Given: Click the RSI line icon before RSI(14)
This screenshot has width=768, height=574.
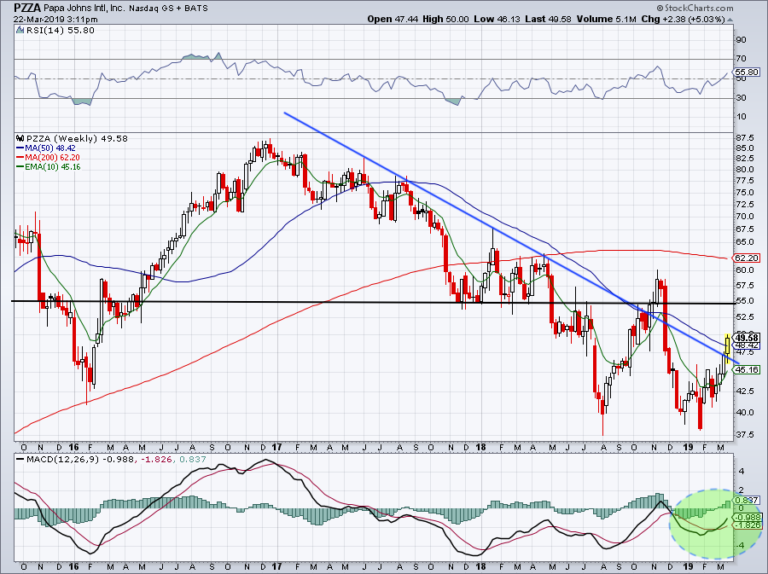Looking at the screenshot, I should click(x=20, y=30).
